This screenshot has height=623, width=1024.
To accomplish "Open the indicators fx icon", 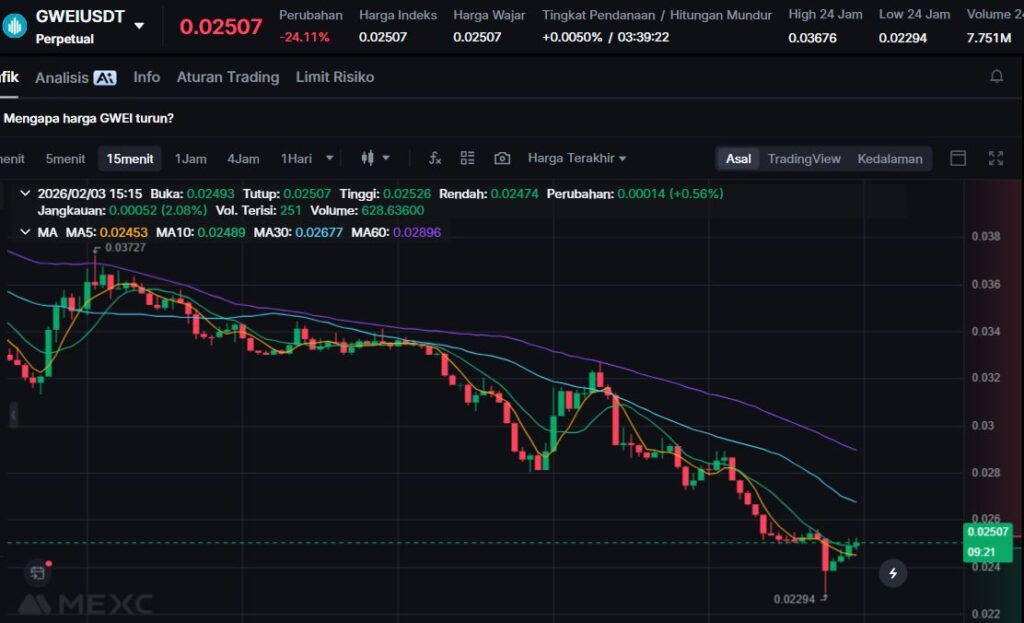I will tap(435, 158).
